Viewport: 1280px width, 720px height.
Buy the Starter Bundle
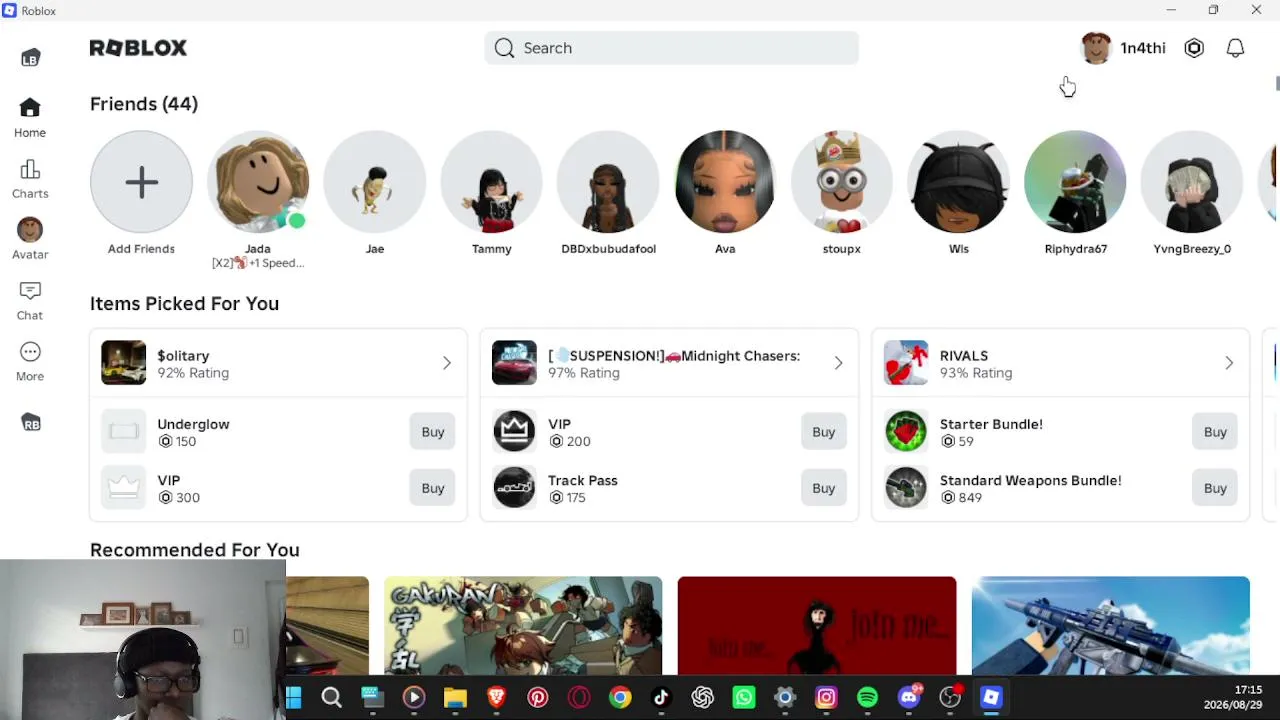[1215, 432]
